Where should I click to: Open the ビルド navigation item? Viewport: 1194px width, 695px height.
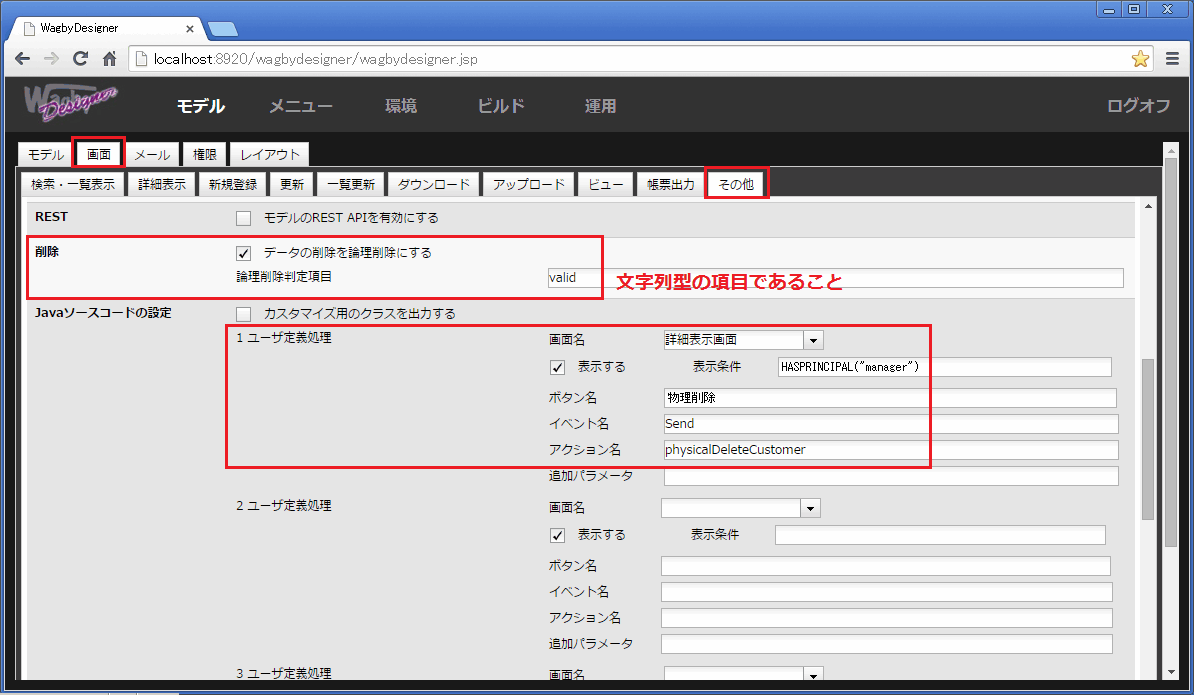(x=501, y=106)
